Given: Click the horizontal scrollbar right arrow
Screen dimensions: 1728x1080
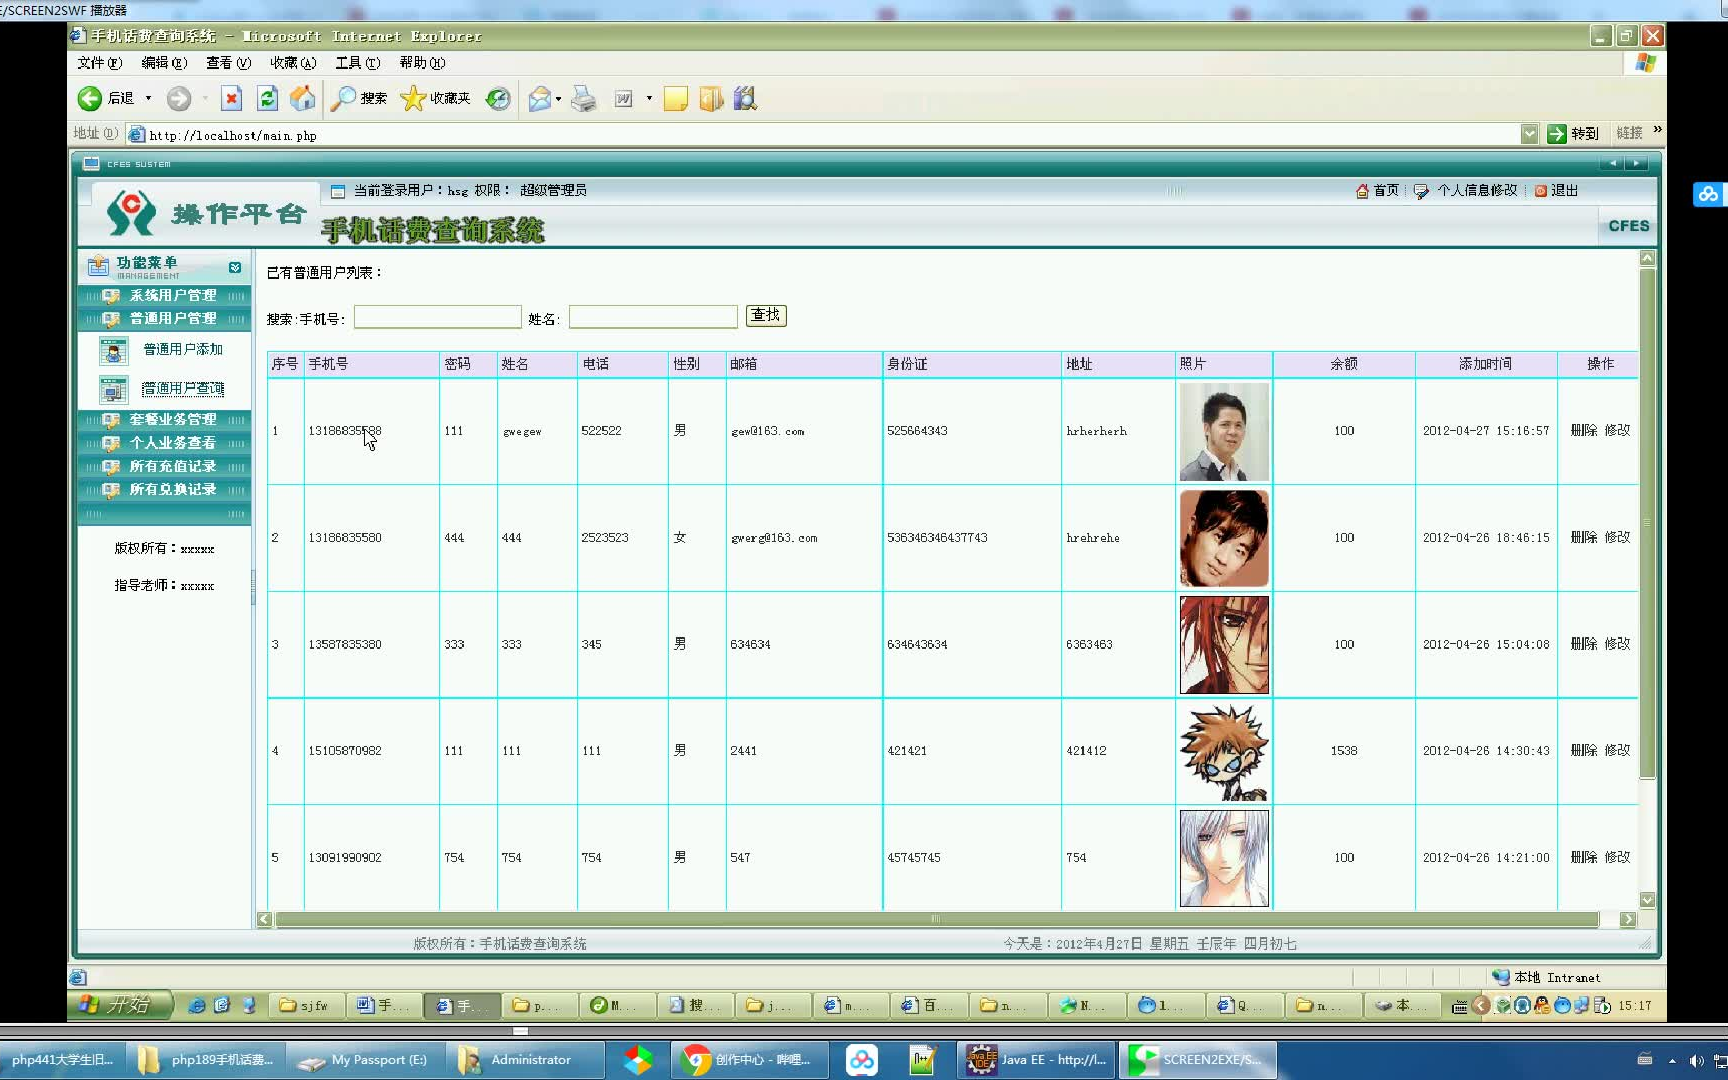Looking at the screenshot, I should click(1627, 919).
